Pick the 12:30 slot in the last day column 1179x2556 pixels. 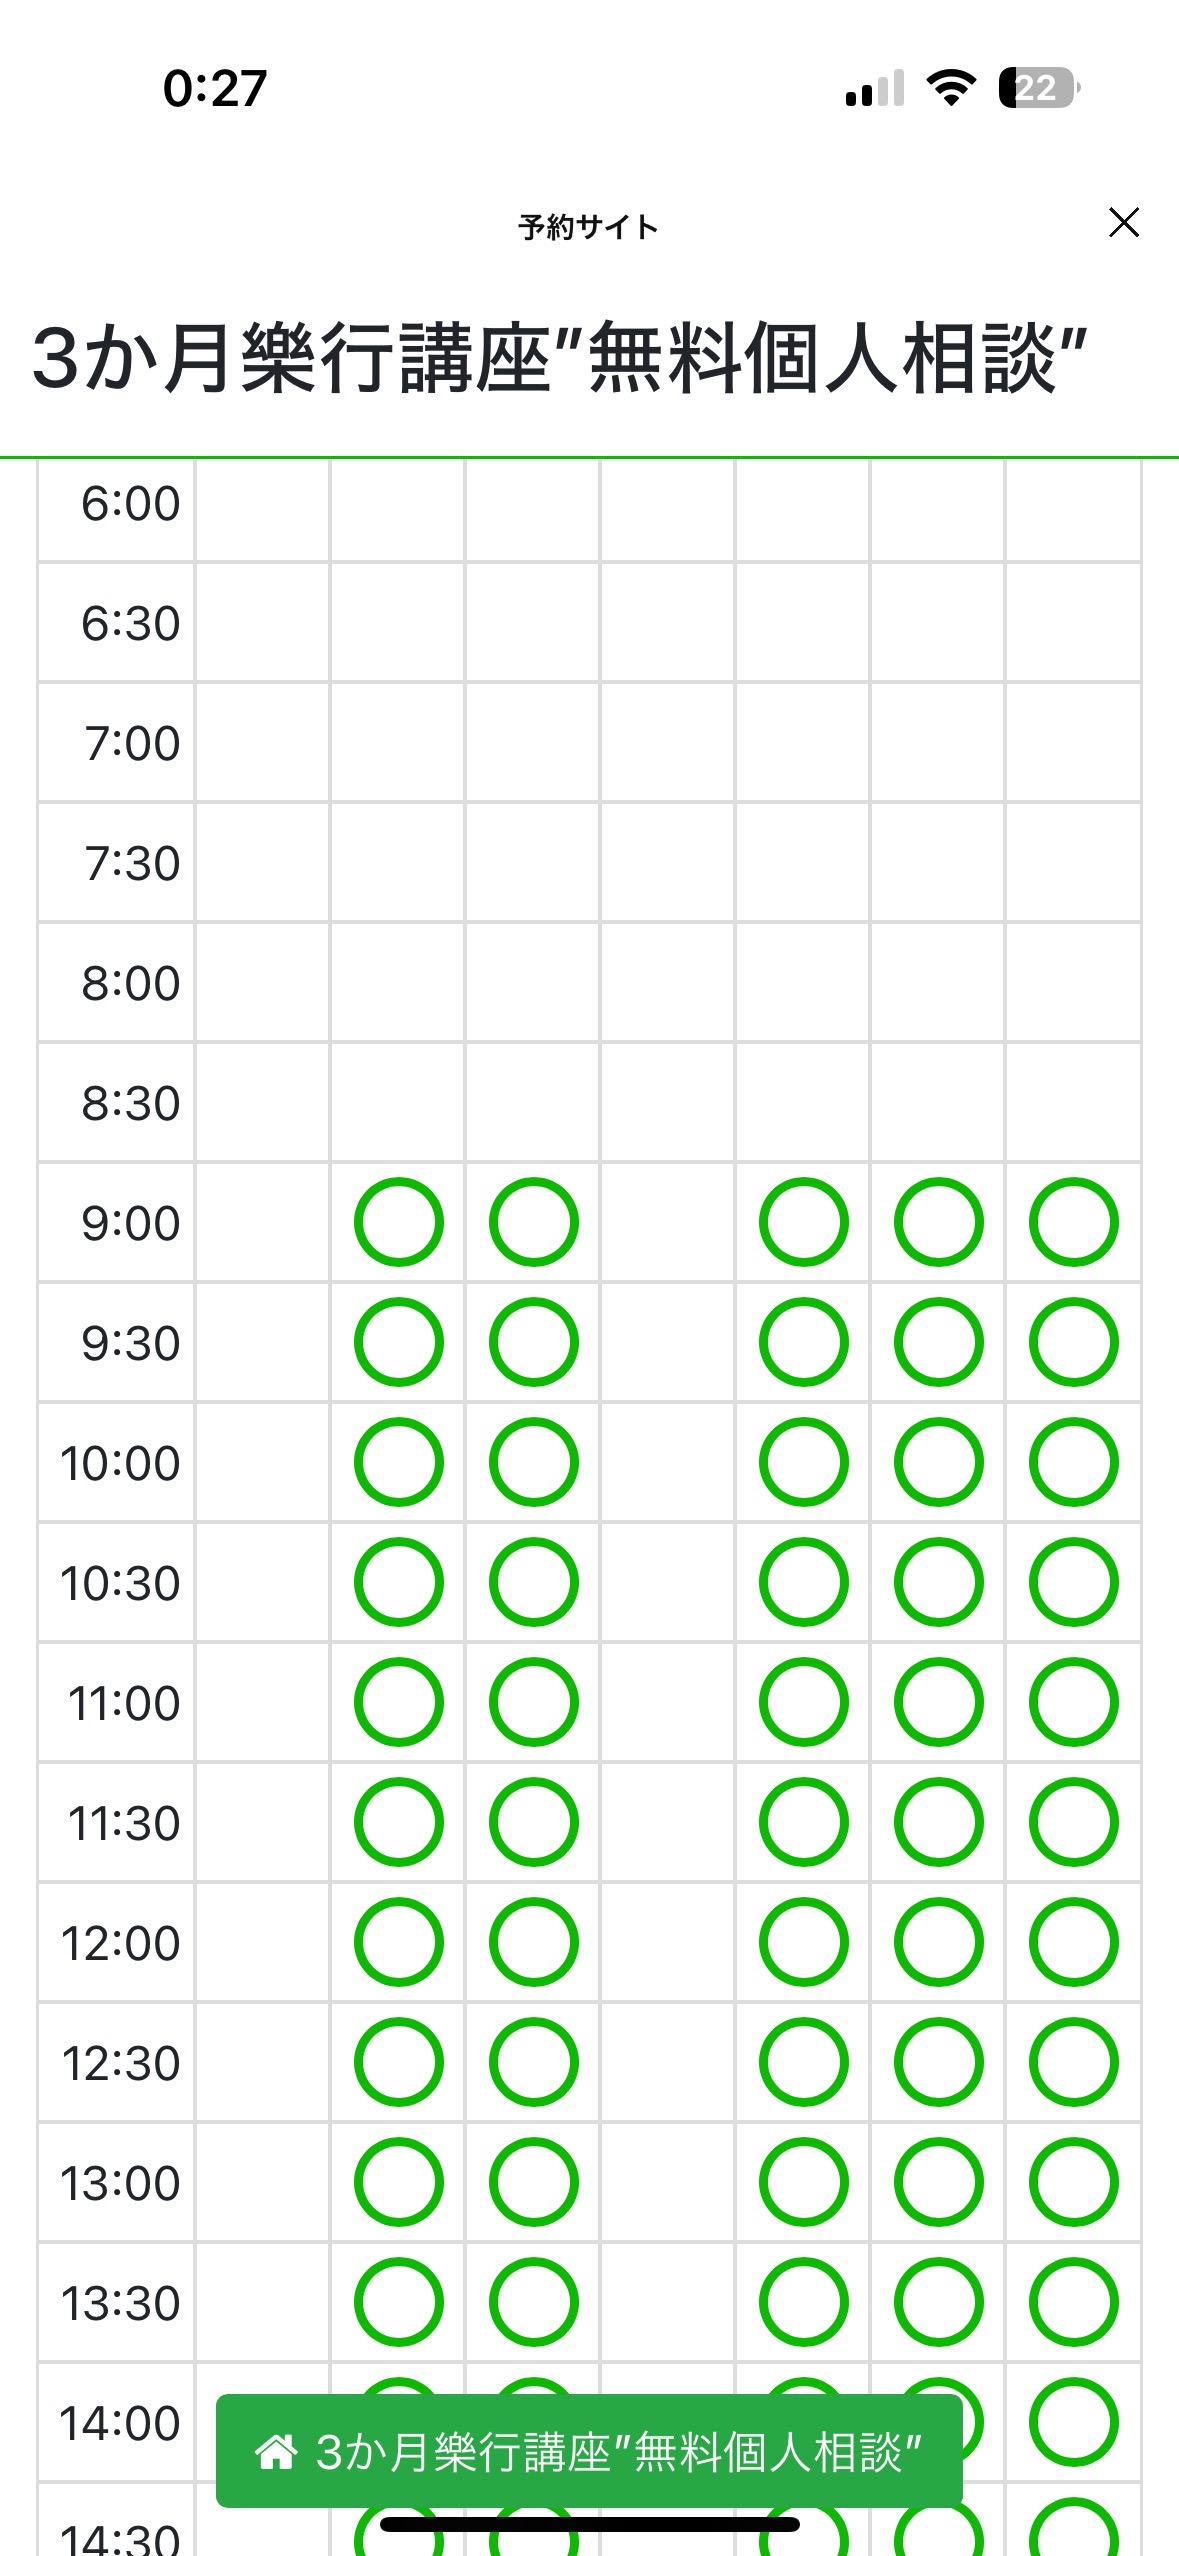pyautogui.click(x=1073, y=2062)
